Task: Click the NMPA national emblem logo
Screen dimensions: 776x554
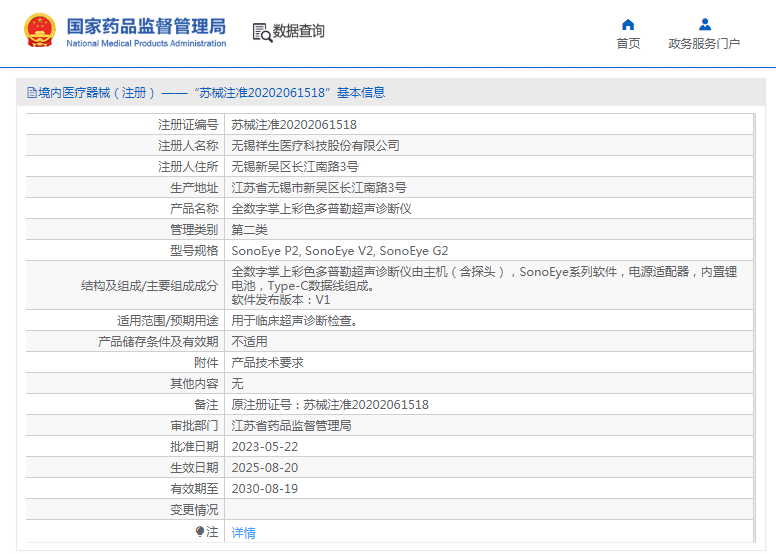Action: click(x=40, y=31)
